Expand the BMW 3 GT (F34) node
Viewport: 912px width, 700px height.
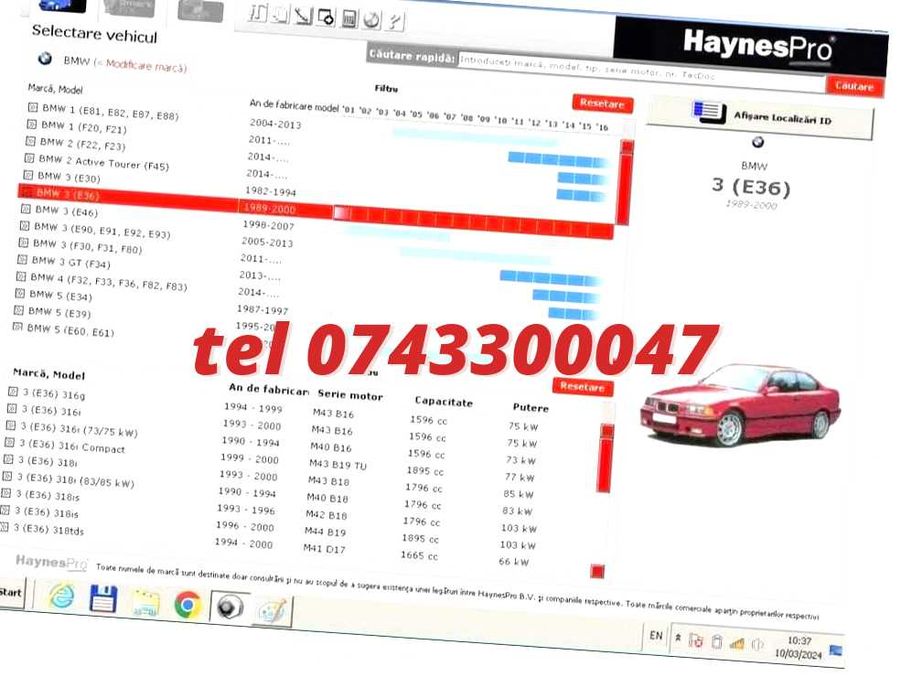point(22,259)
